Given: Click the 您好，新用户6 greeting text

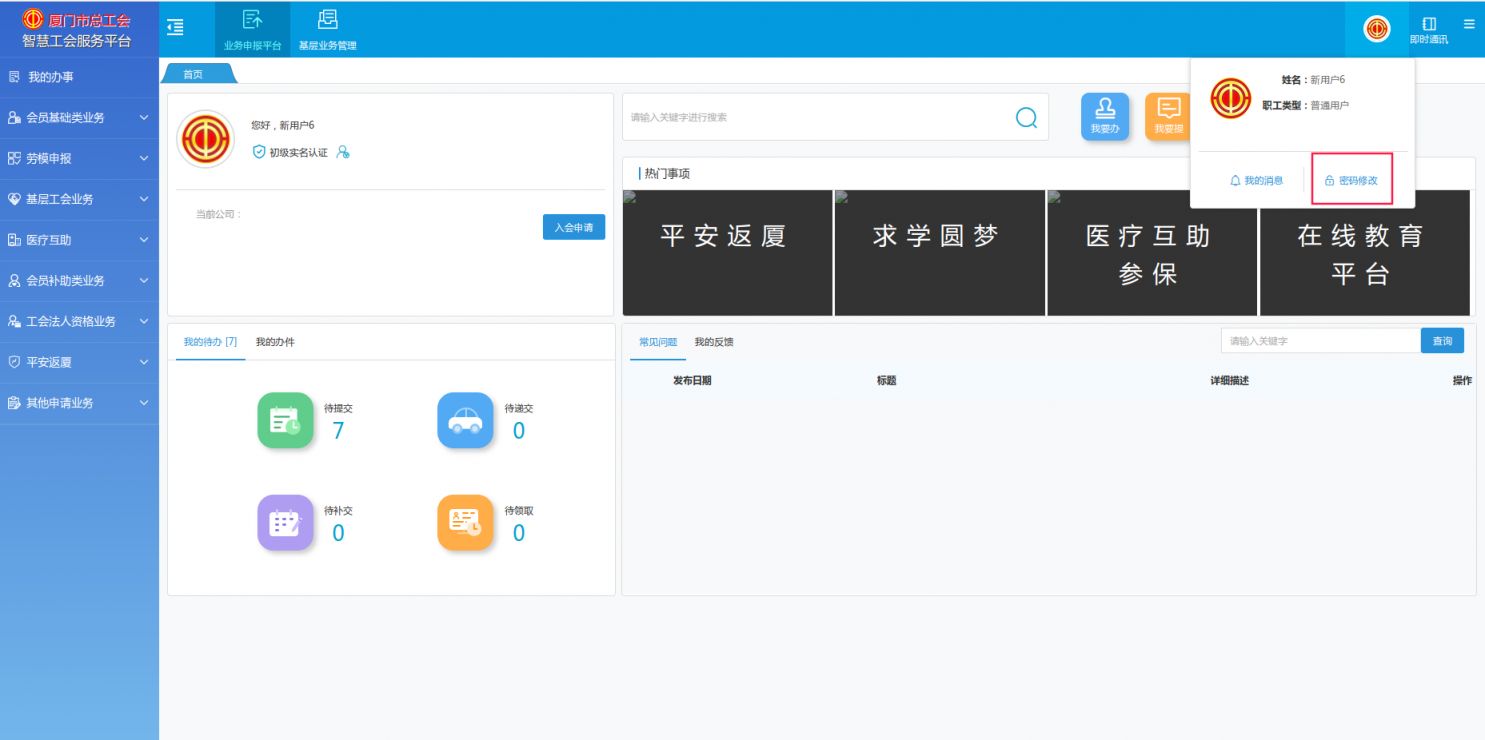Looking at the screenshot, I should click(283, 125).
